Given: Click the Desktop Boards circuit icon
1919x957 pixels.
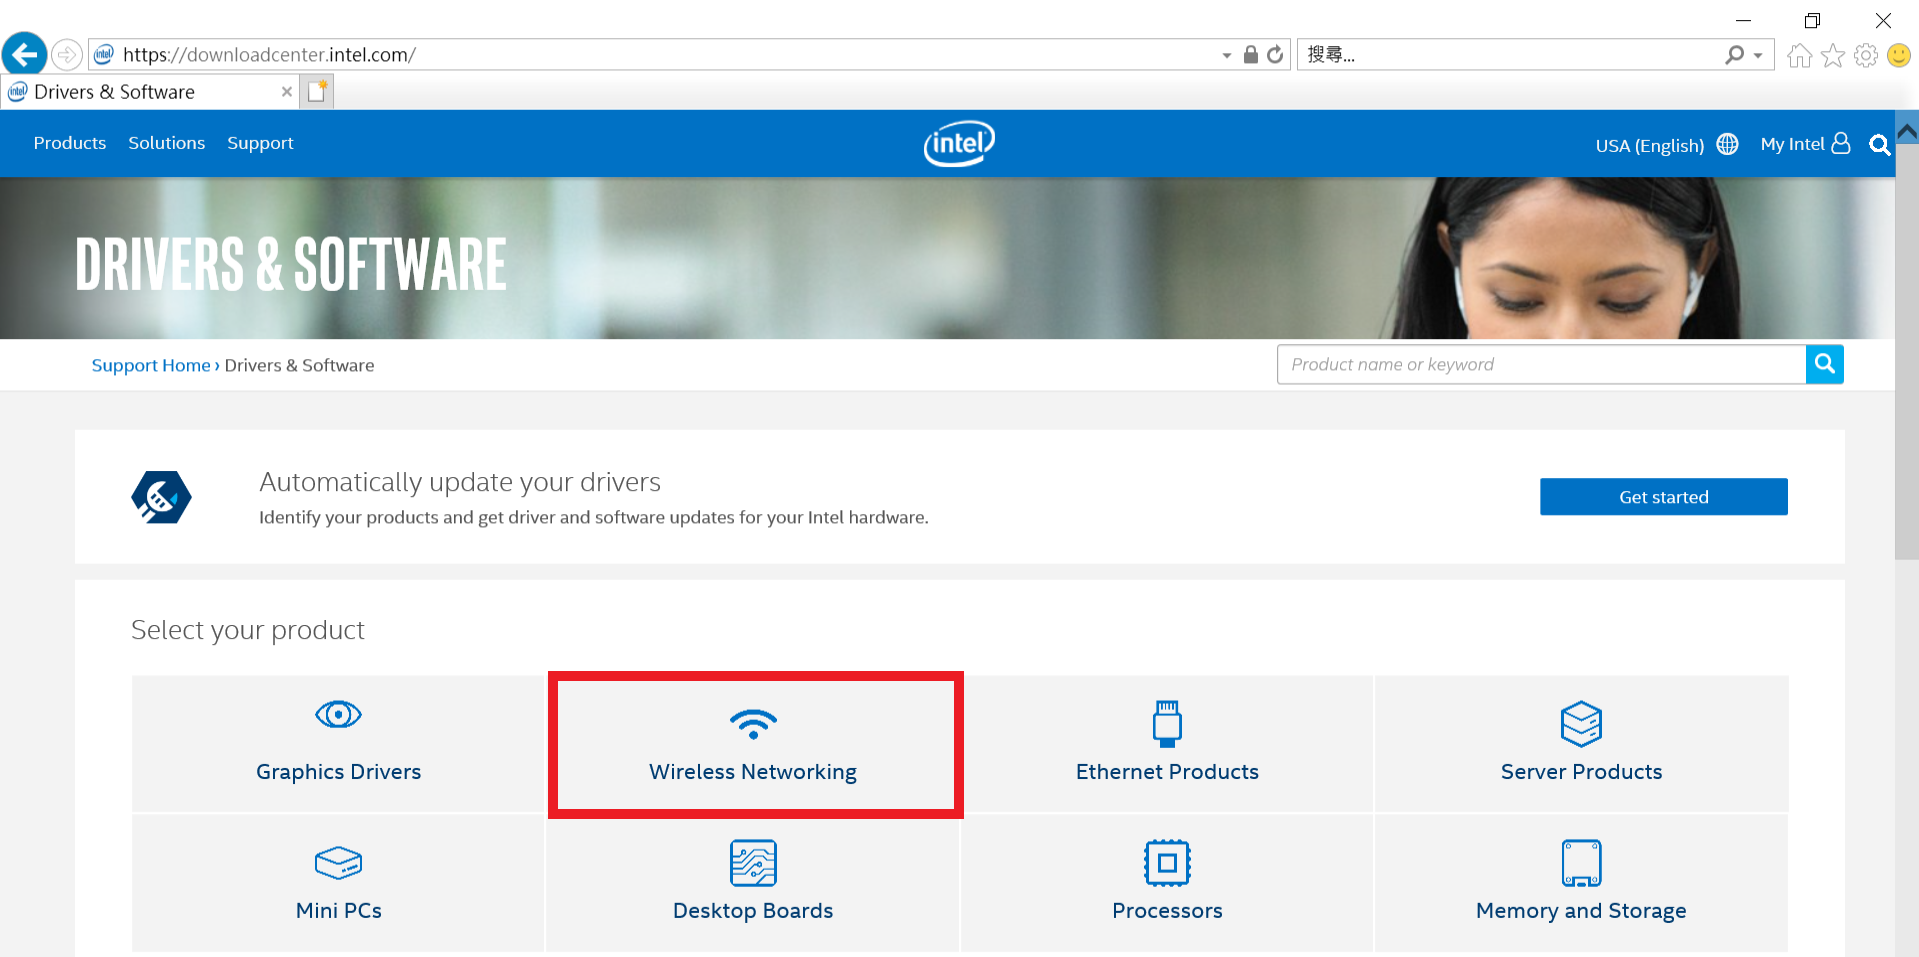Looking at the screenshot, I should coord(753,863).
